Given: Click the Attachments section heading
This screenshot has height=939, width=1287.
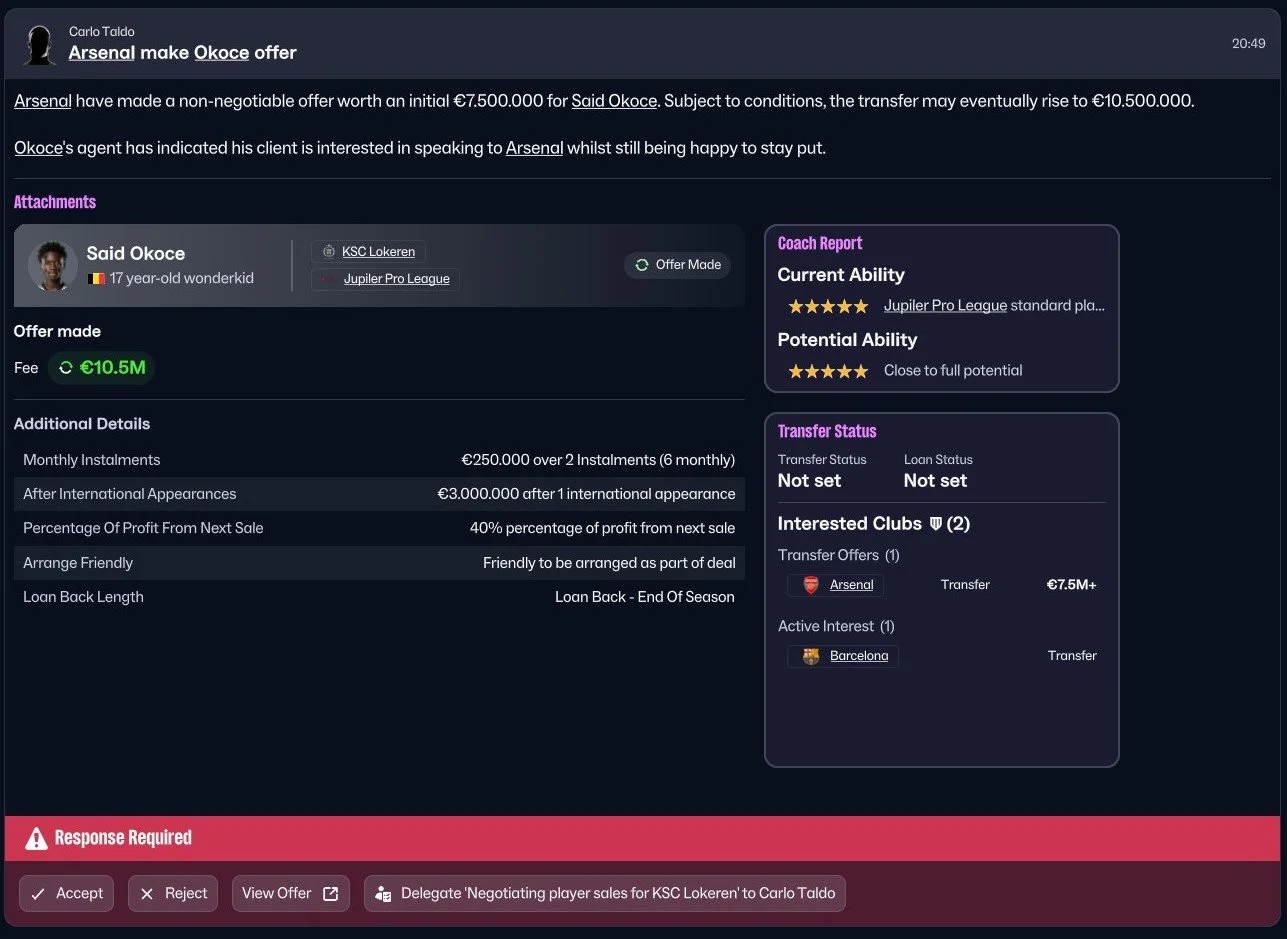Looking at the screenshot, I should pyautogui.click(x=55, y=202).
